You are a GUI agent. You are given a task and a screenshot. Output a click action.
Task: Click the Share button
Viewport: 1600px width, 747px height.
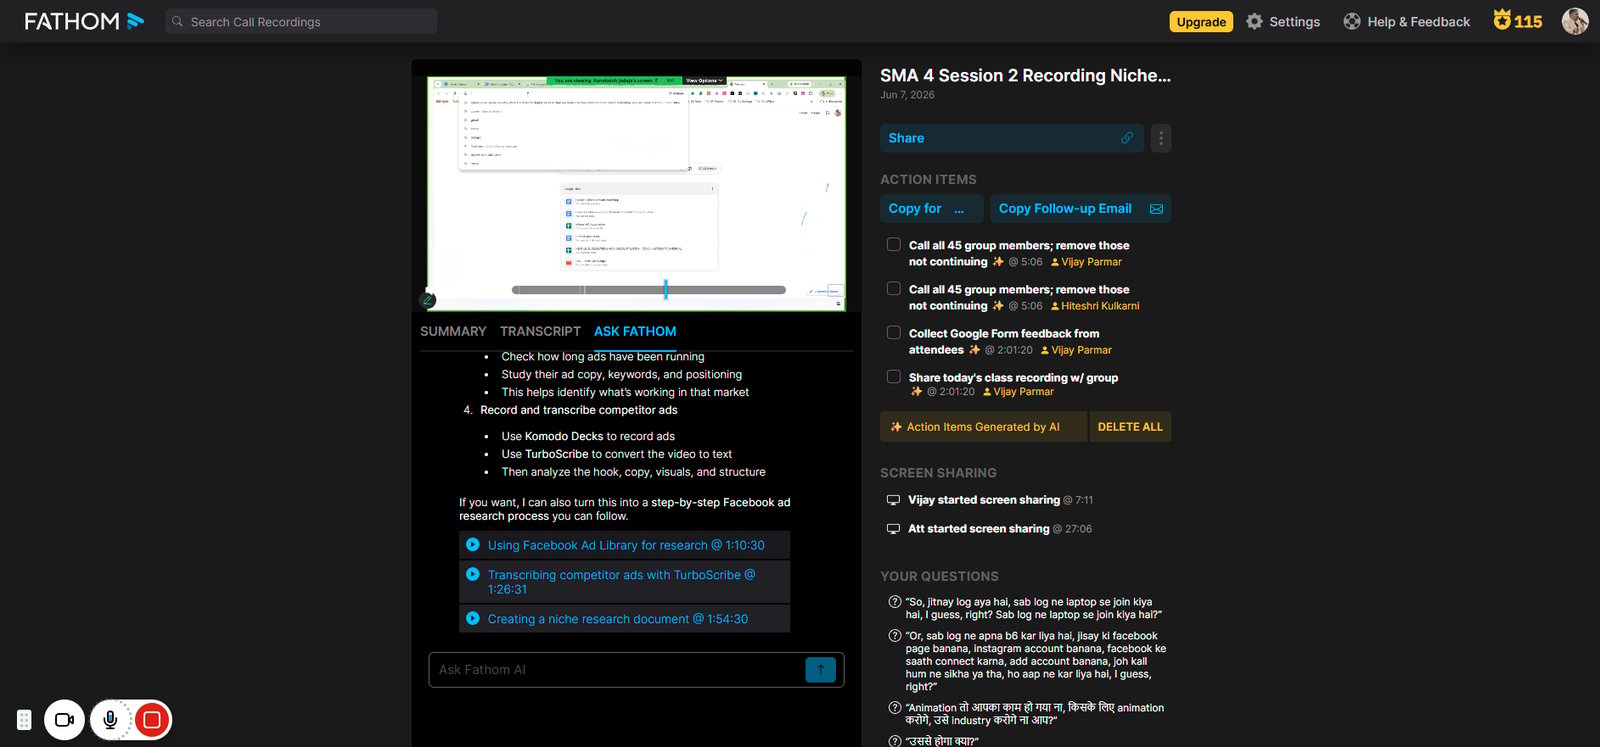pyautogui.click(x=1011, y=138)
